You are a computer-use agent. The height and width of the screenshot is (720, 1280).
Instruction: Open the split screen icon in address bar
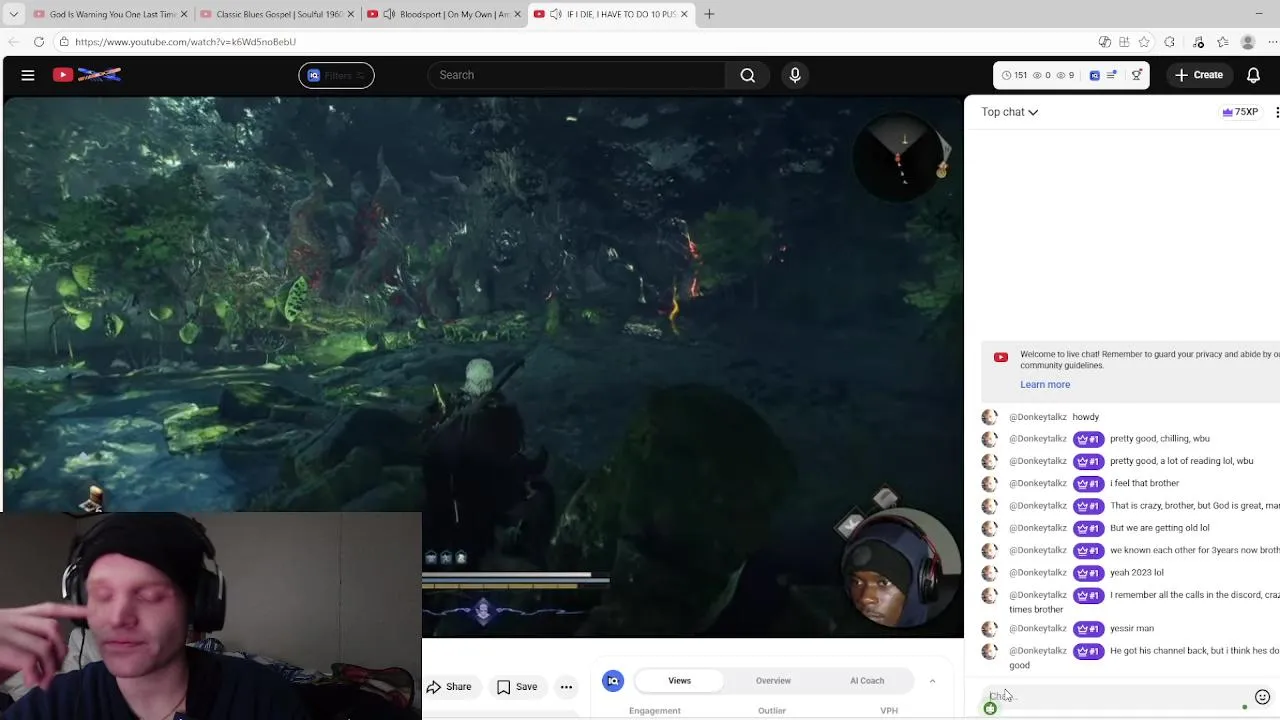(x=1124, y=42)
